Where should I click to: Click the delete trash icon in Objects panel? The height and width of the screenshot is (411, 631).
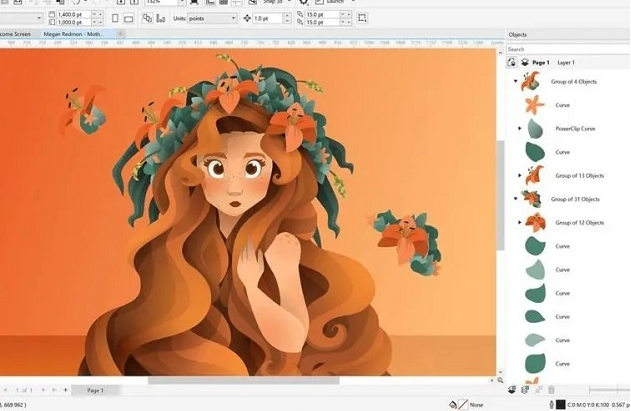click(550, 389)
